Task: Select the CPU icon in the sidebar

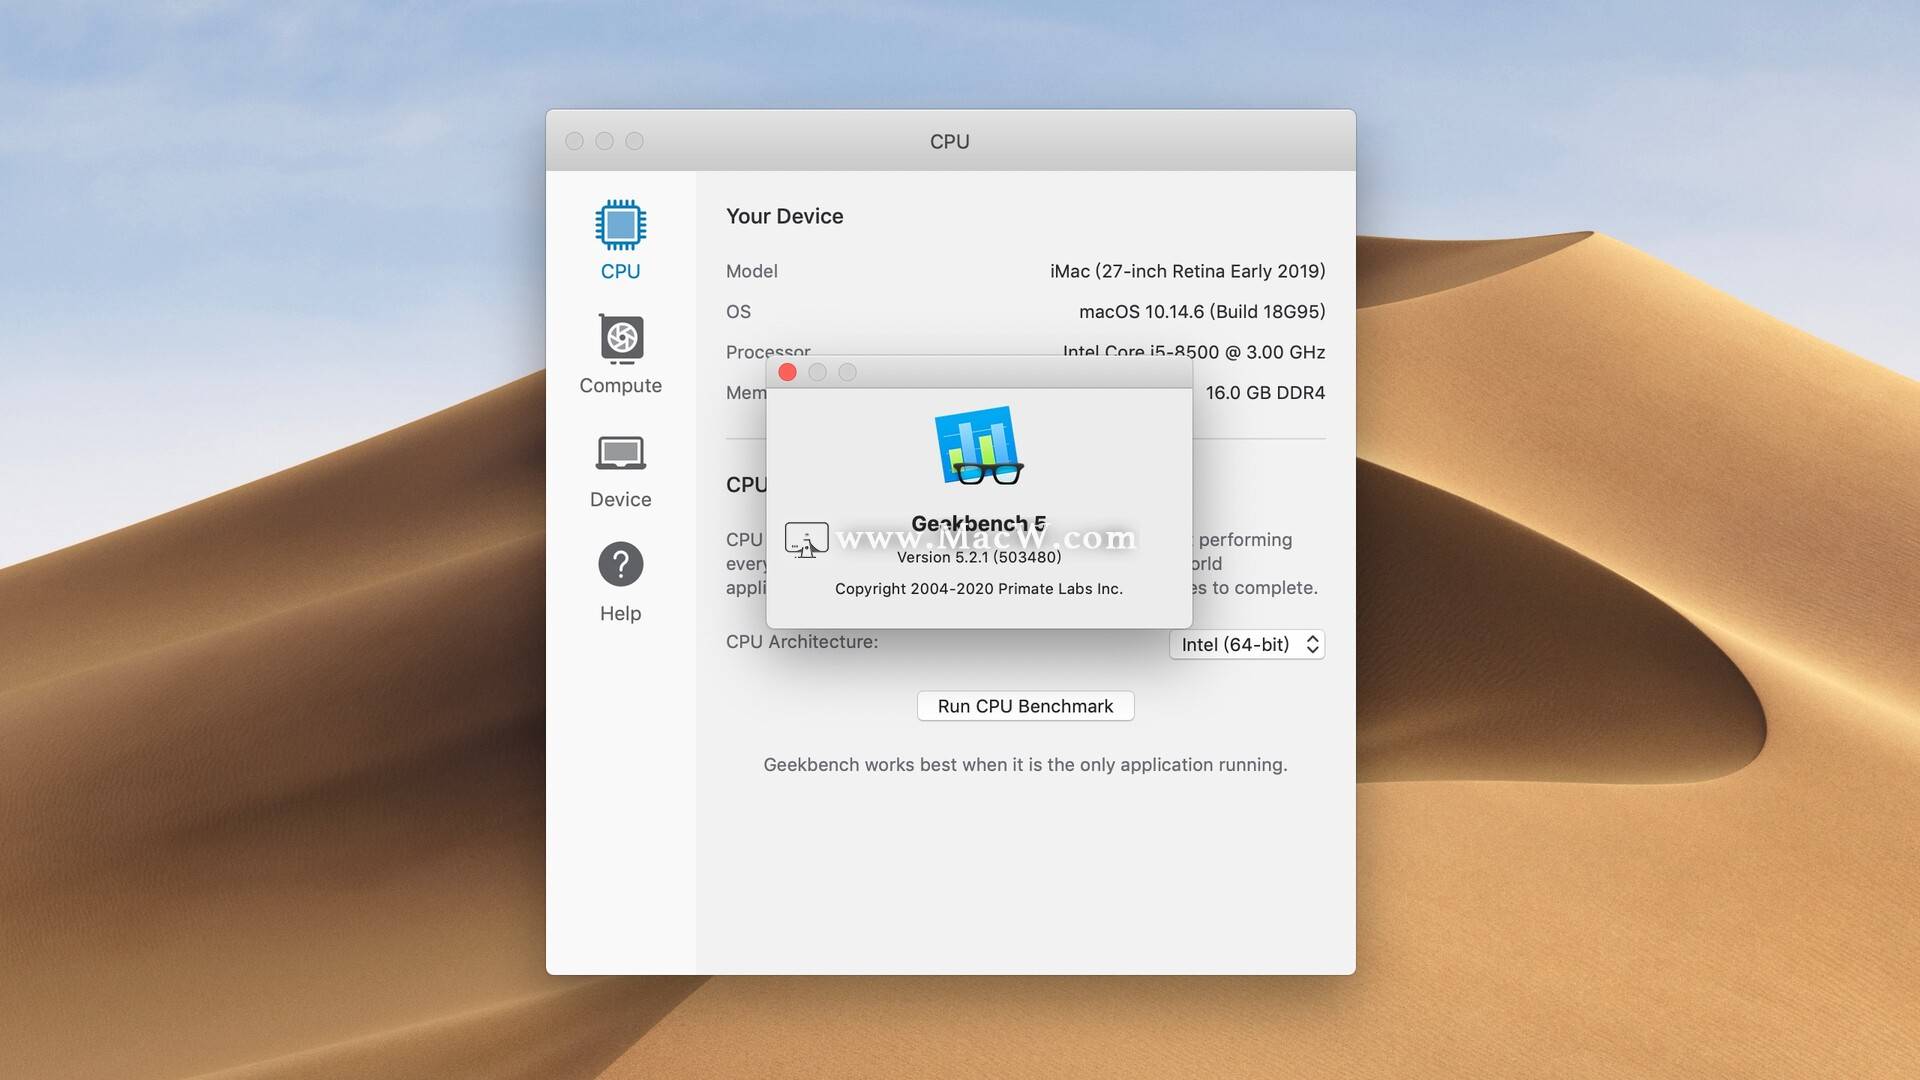Action: (620, 225)
